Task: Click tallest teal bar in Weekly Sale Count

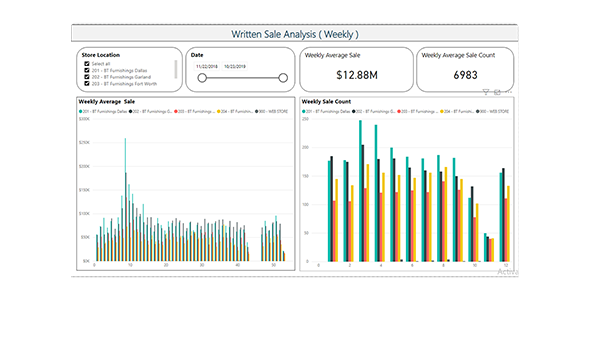Action: point(360,191)
